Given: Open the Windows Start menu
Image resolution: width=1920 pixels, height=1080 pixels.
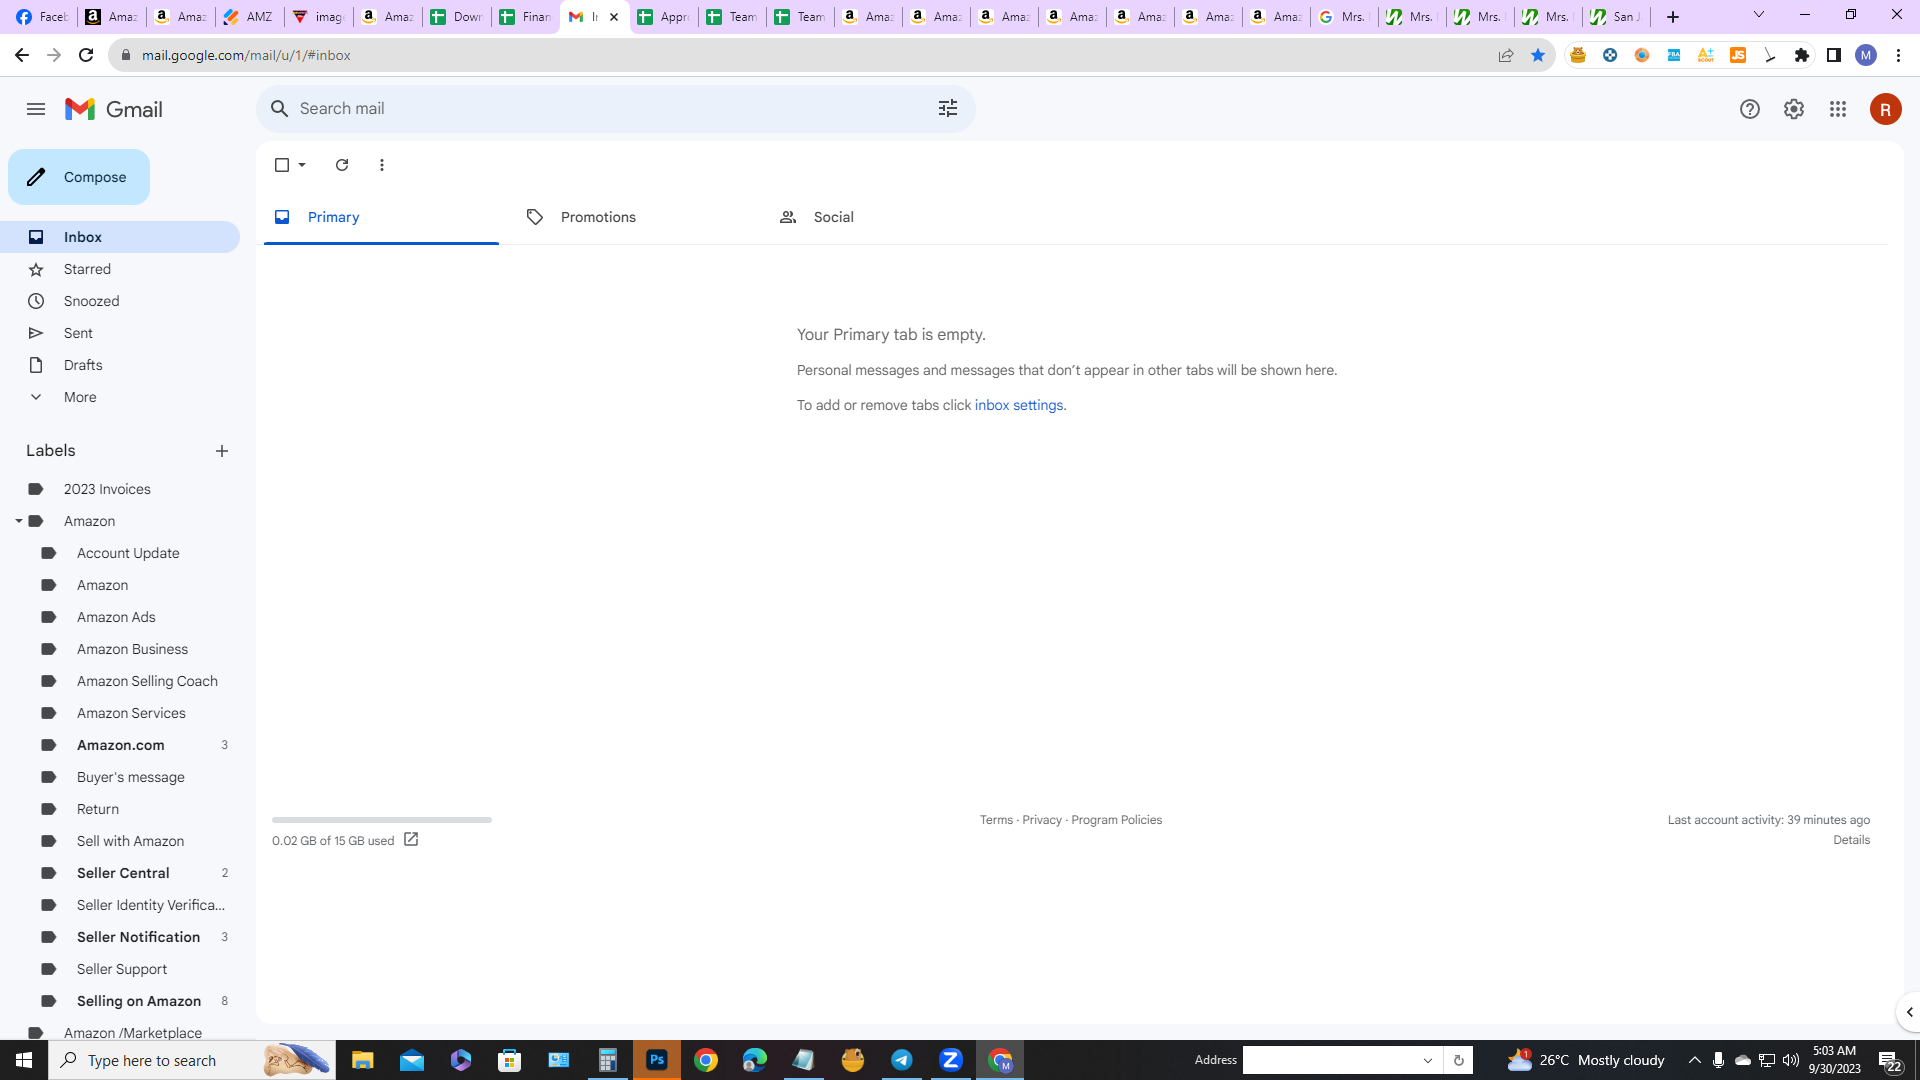Looking at the screenshot, I should 24,1060.
